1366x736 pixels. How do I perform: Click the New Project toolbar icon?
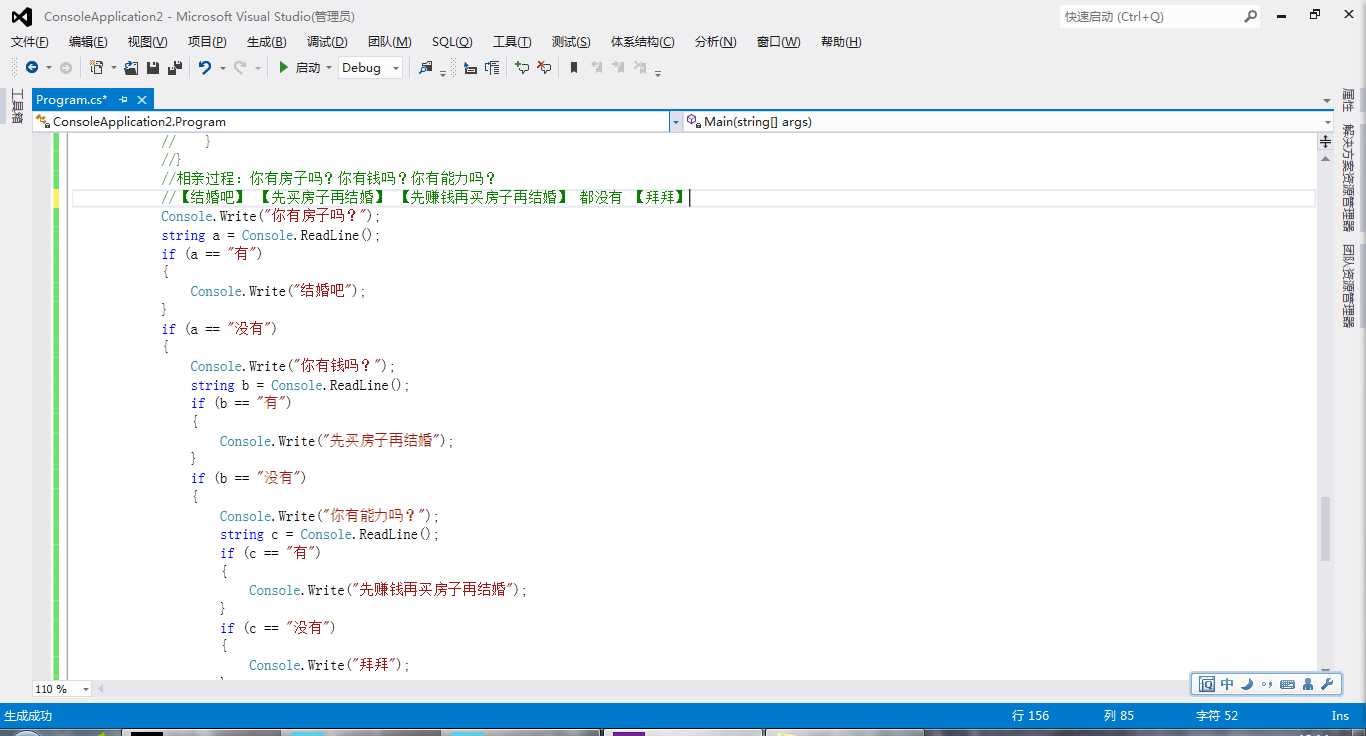click(97, 68)
